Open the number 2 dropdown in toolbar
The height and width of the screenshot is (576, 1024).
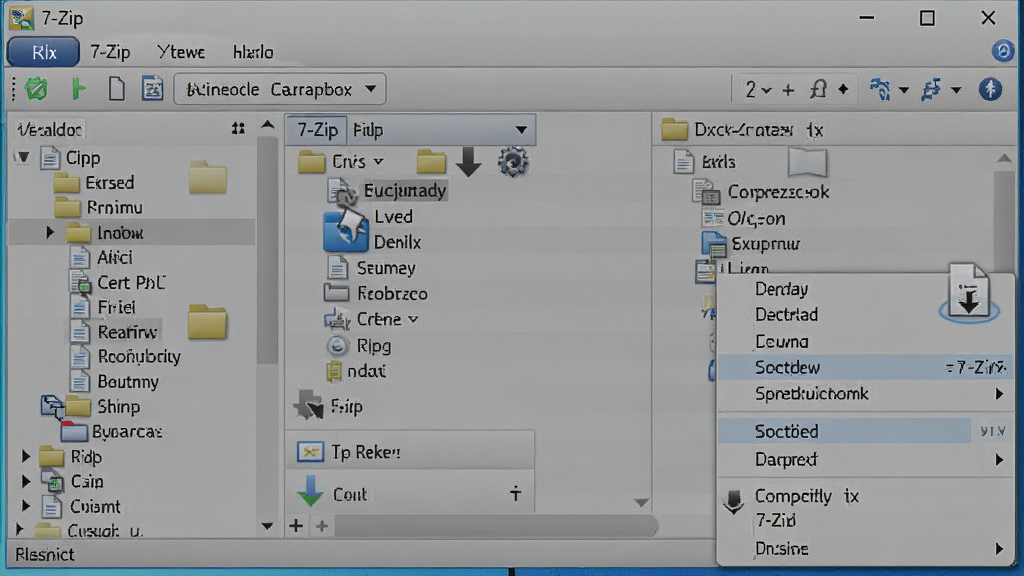click(x=758, y=89)
